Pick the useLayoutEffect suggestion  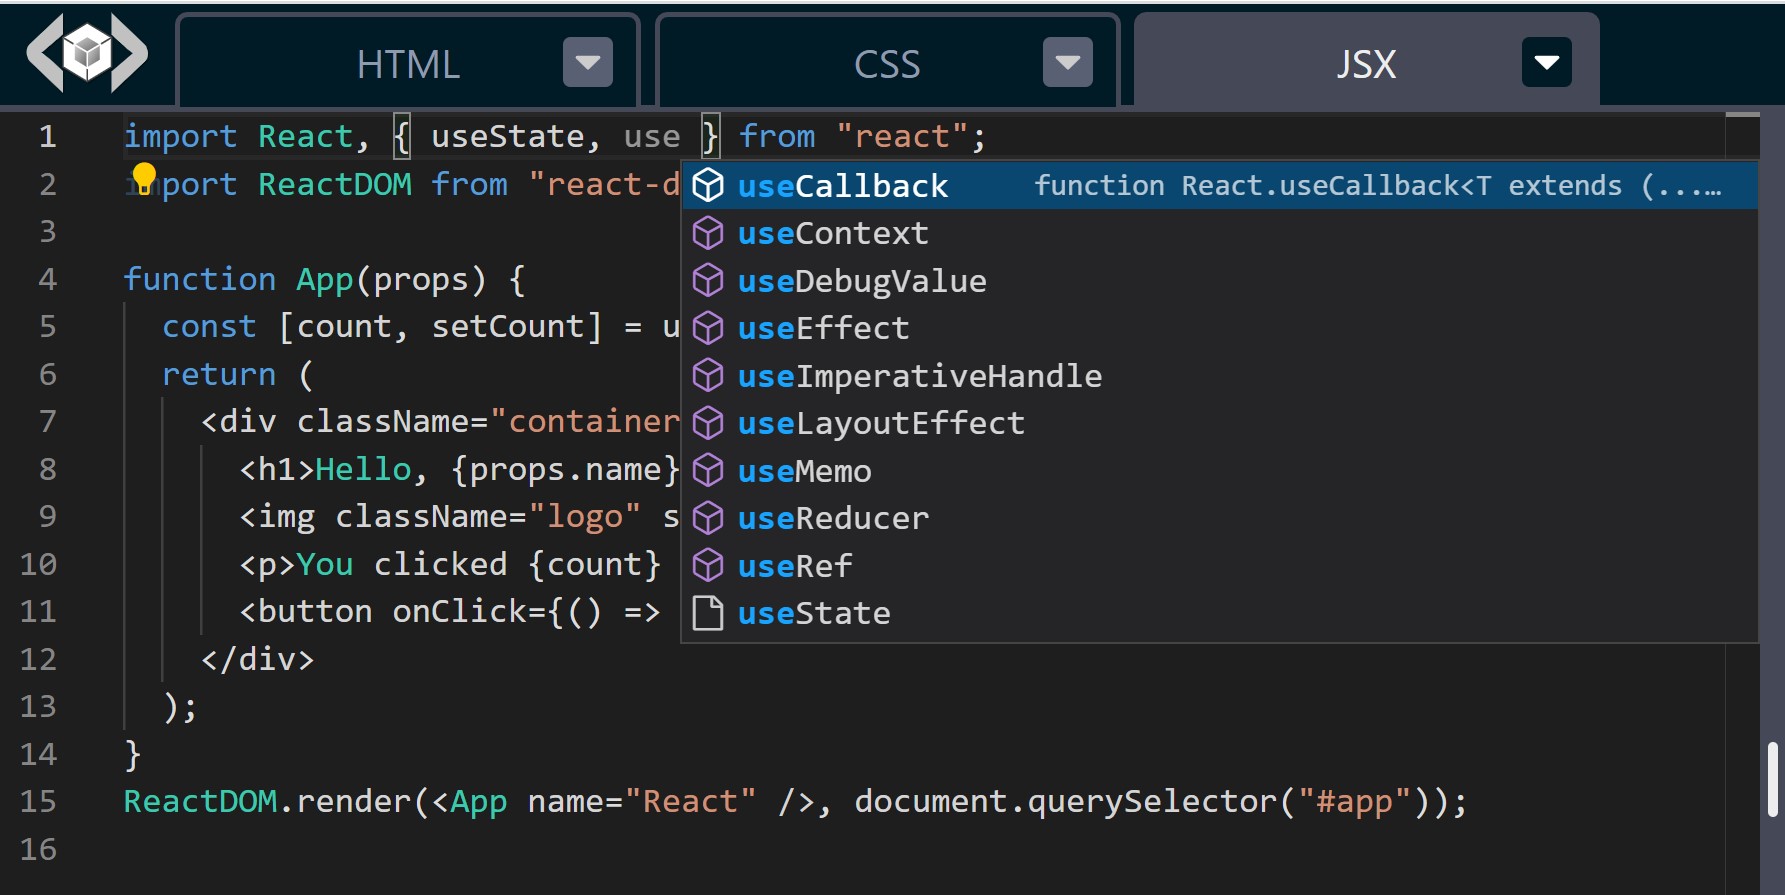click(881, 423)
